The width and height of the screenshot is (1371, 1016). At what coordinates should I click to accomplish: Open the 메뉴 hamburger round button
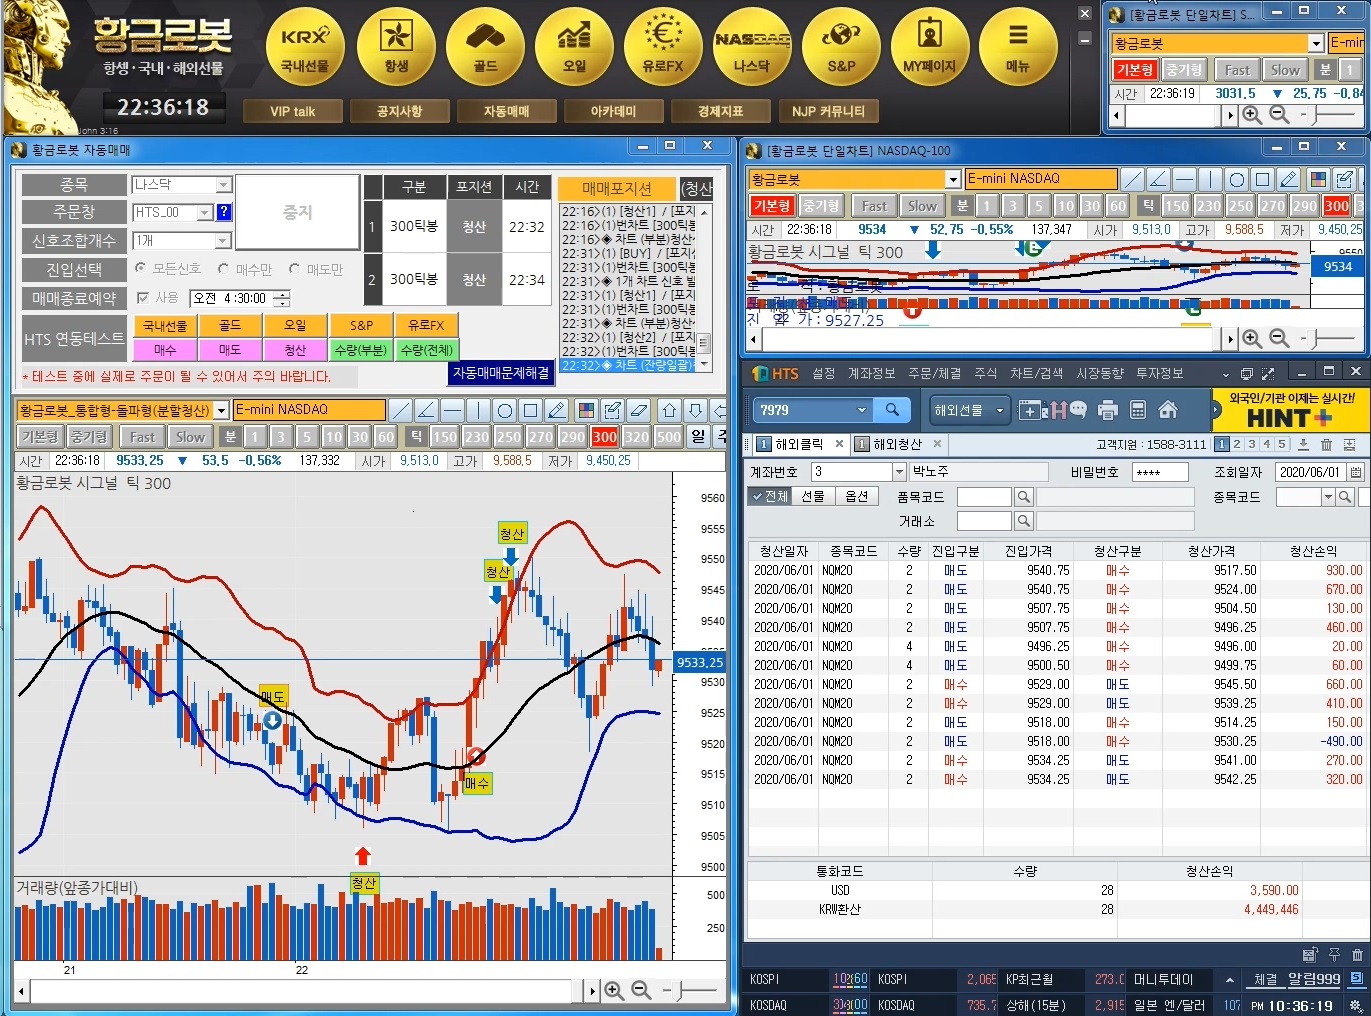tap(1018, 47)
